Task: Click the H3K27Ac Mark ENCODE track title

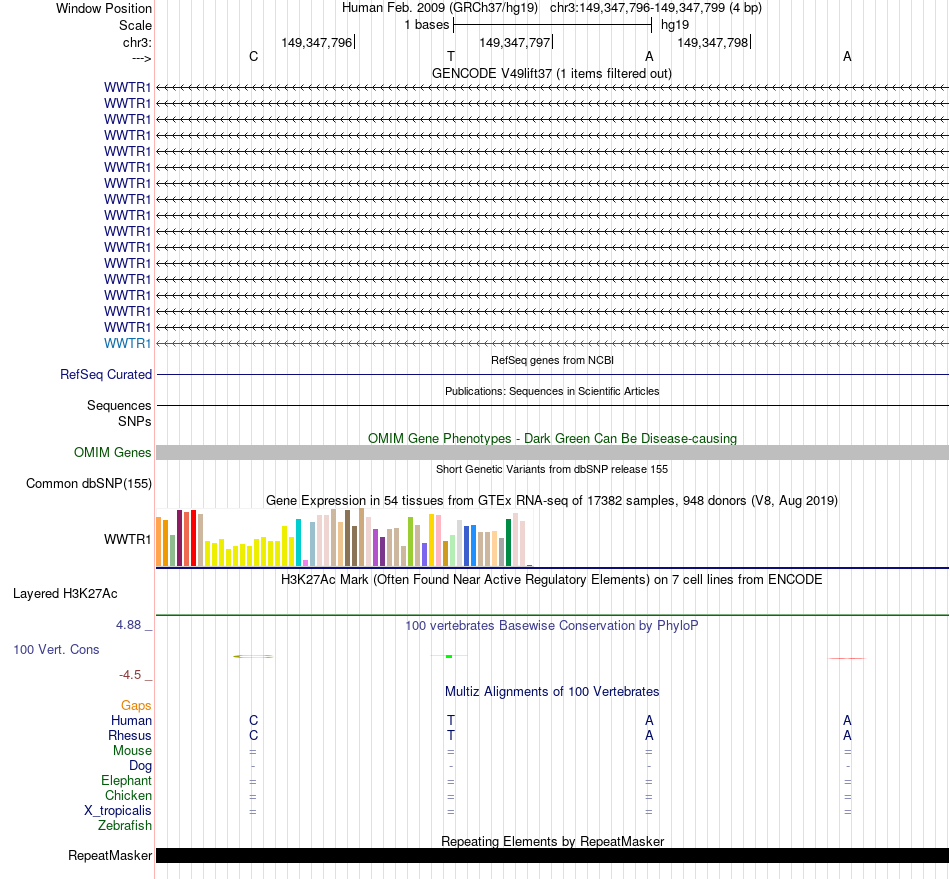Action: 552,579
